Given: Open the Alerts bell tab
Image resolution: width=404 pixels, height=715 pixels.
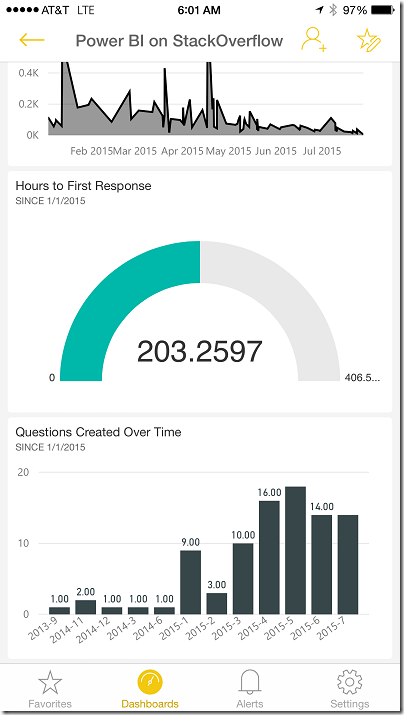Looking at the screenshot, I should point(249,689).
